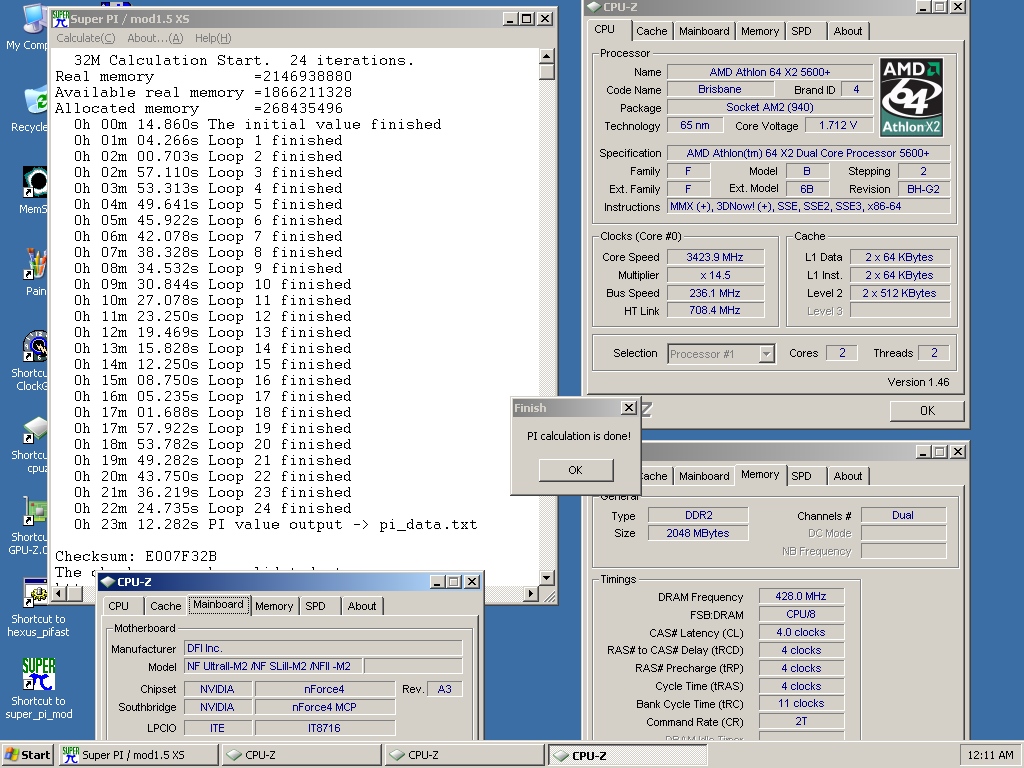The width and height of the screenshot is (1024, 768).
Task: Click the Super PI title bar icon
Action: (61, 19)
